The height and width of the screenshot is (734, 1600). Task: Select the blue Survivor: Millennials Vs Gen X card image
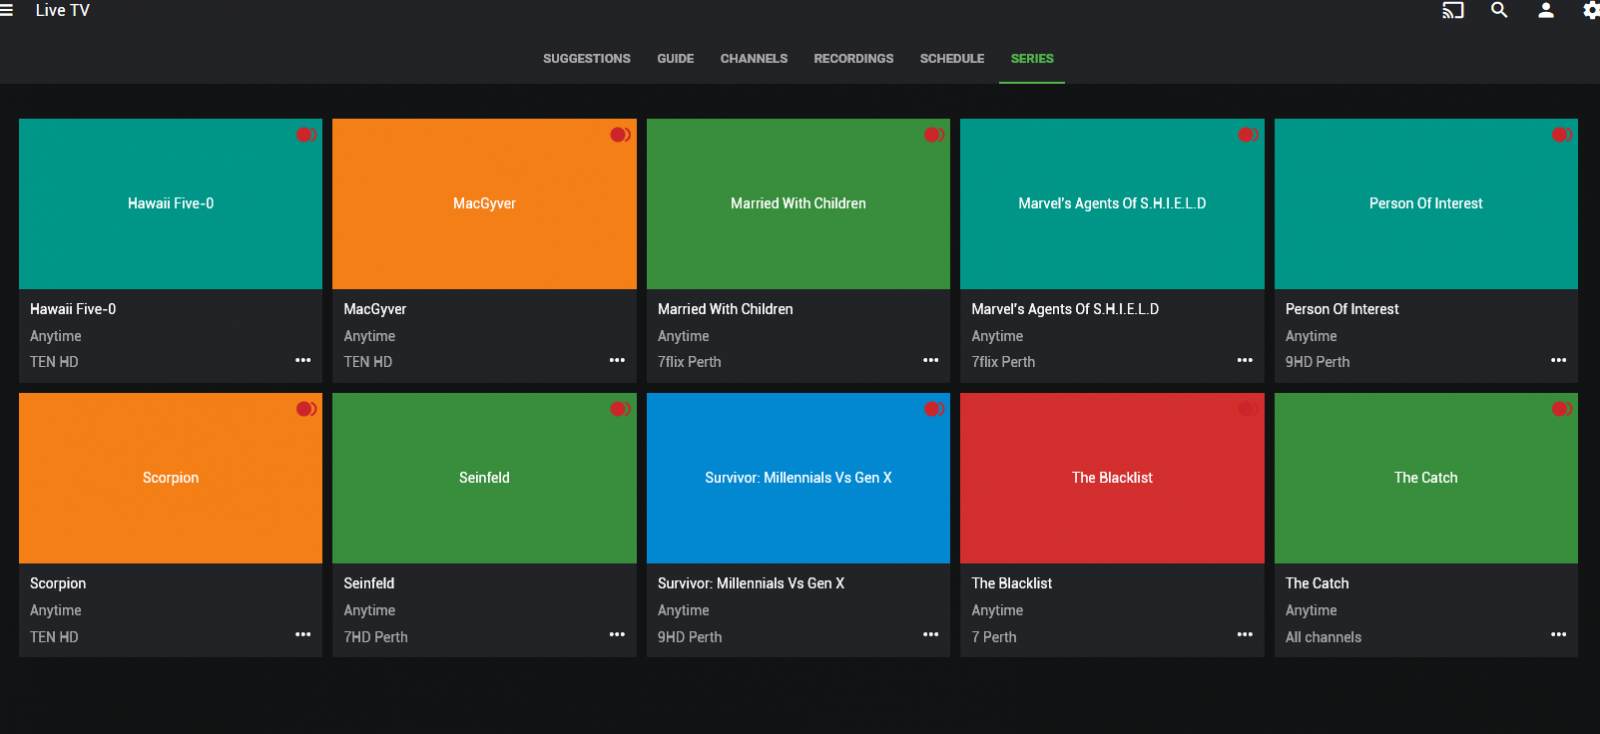pyautogui.click(x=798, y=478)
